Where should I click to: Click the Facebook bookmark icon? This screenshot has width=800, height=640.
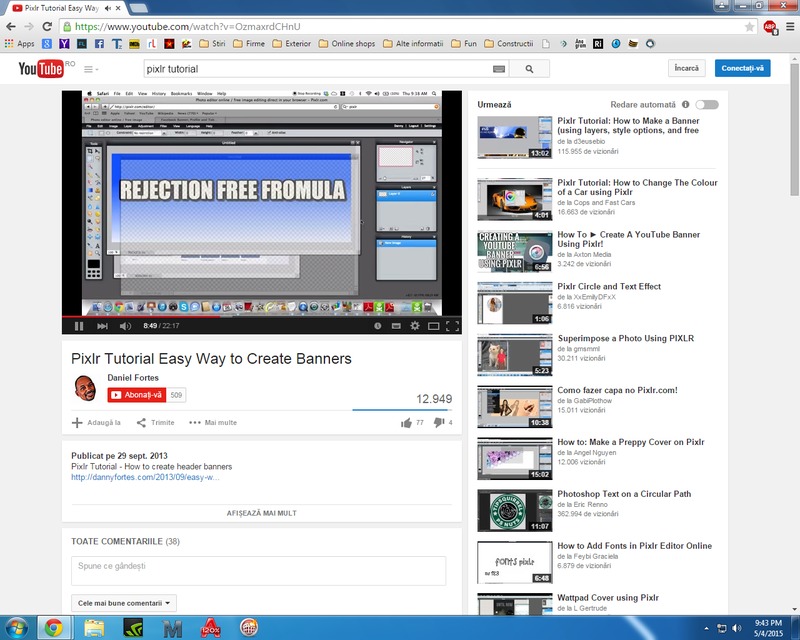[x=99, y=44]
